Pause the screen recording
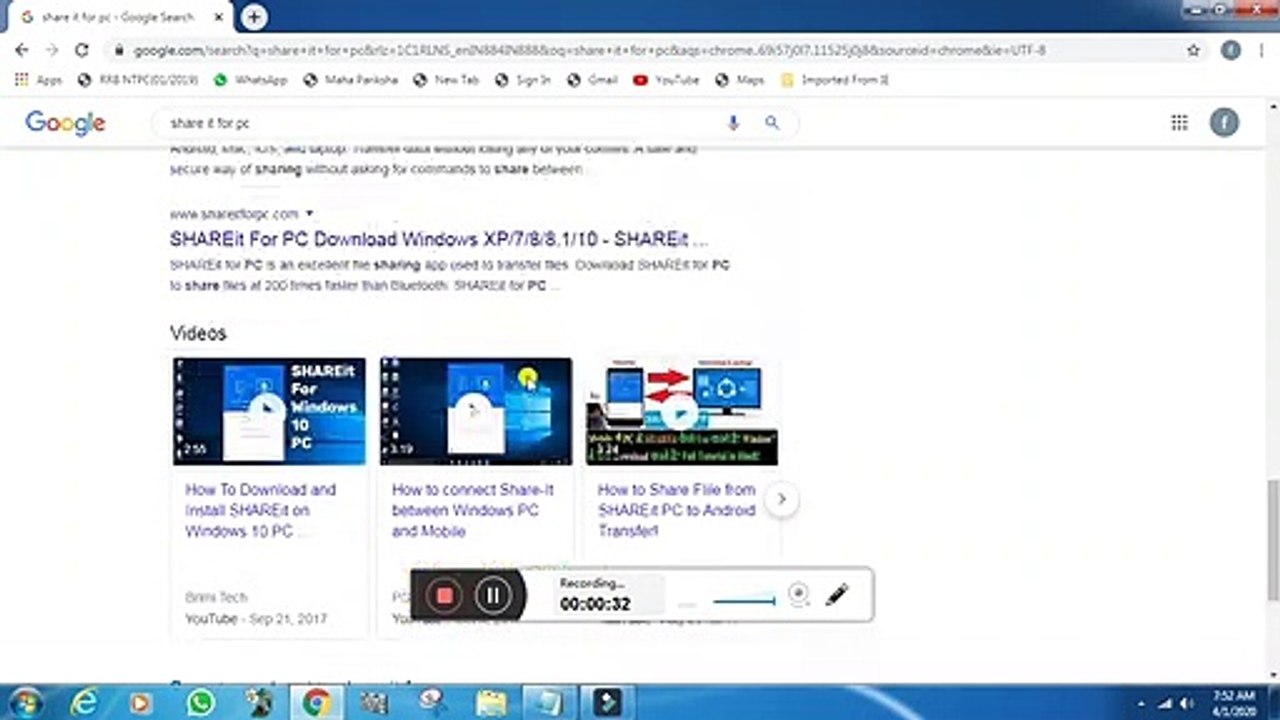Image resolution: width=1280 pixels, height=720 pixels. 493,596
